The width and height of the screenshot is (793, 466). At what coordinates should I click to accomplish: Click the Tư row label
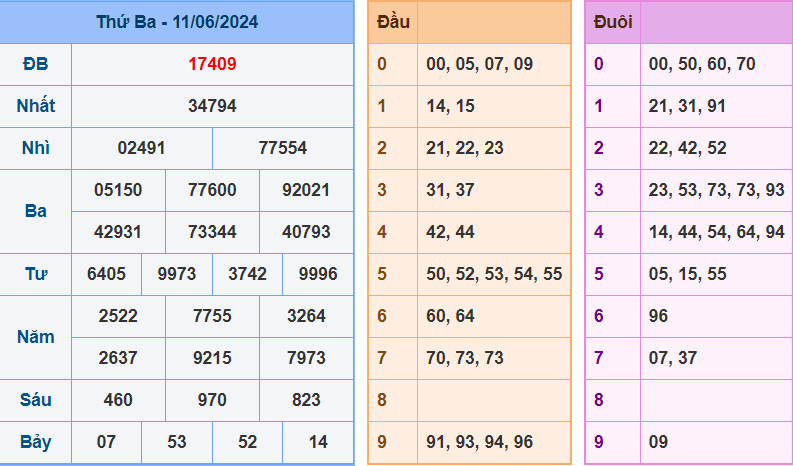pos(35,274)
